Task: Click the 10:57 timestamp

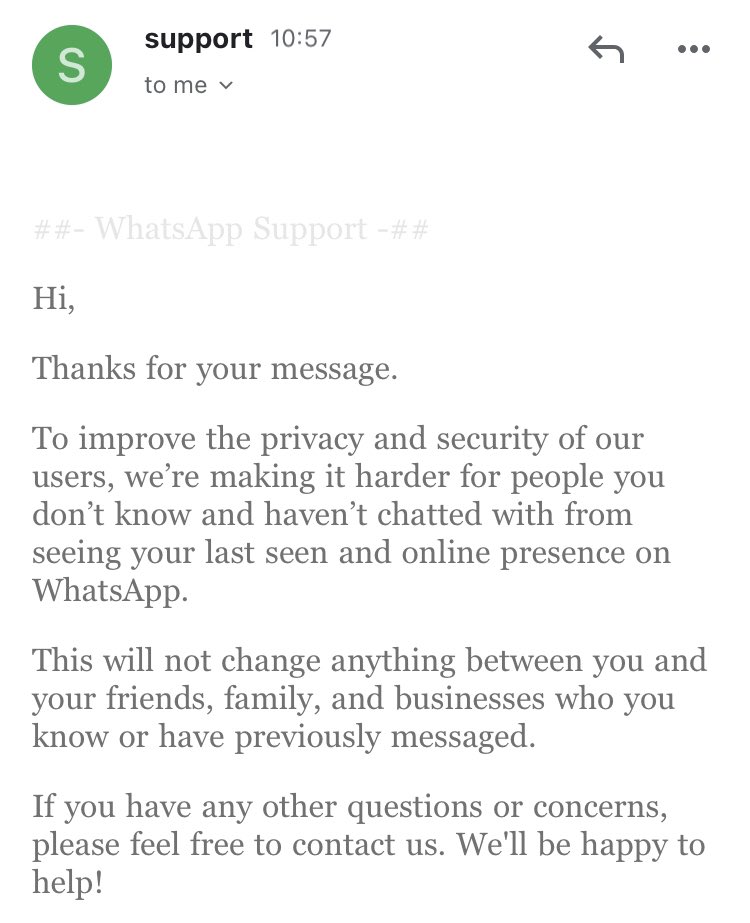Action: pos(302,40)
